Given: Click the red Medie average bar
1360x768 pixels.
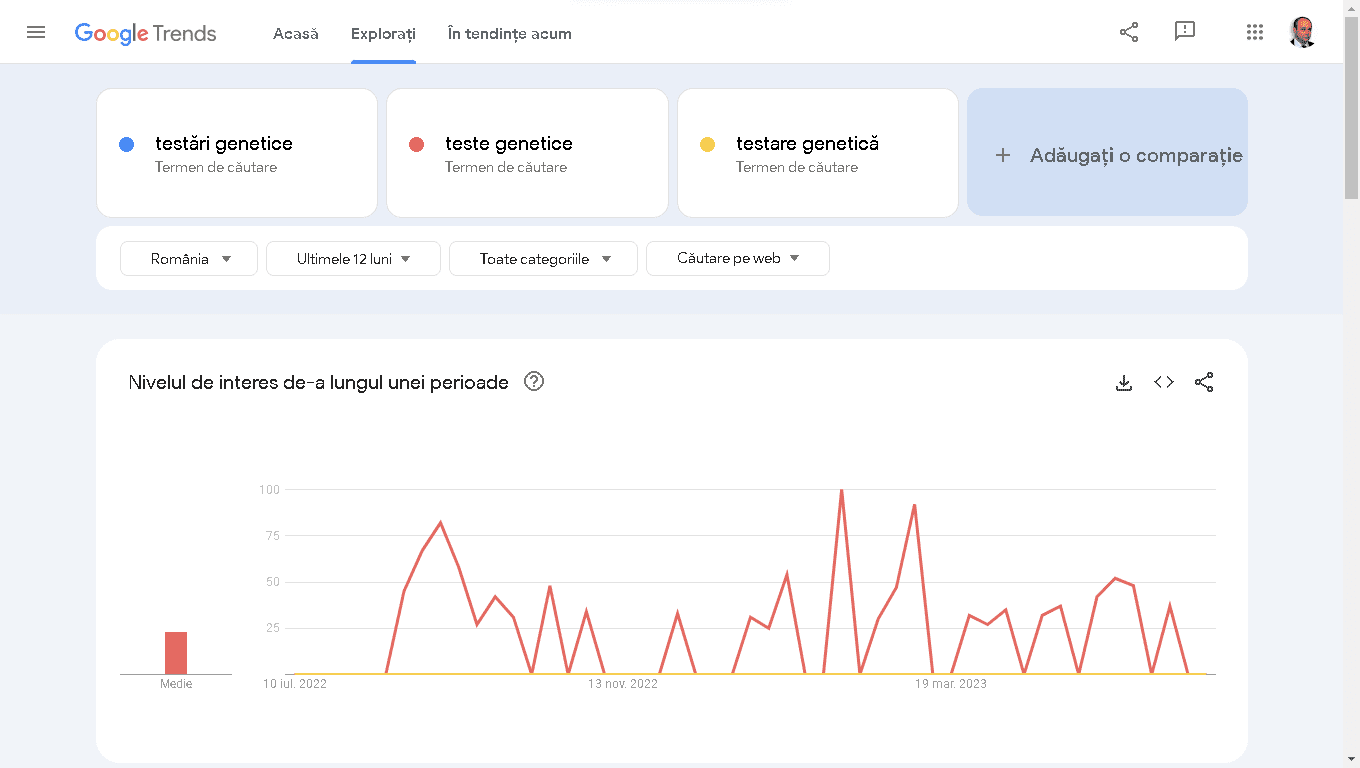Looking at the screenshot, I should click(x=176, y=653).
